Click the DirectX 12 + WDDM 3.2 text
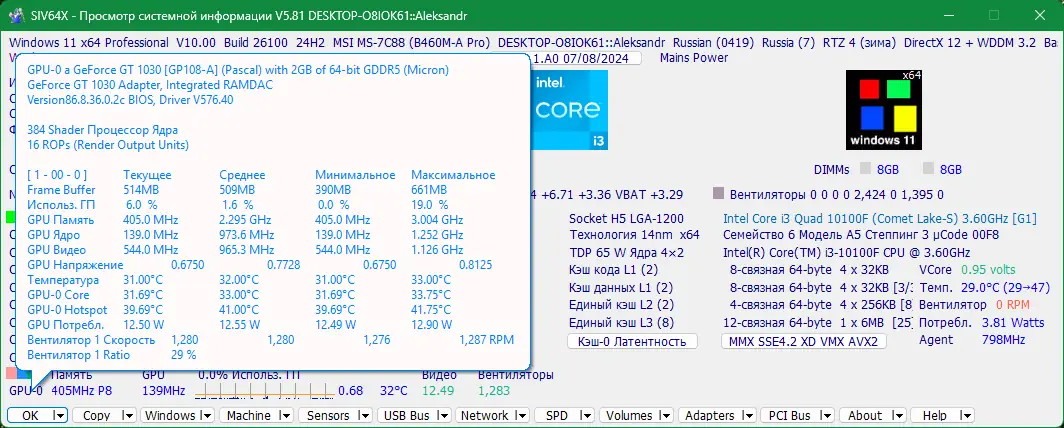This screenshot has width=1064, height=428. (x=970, y=43)
